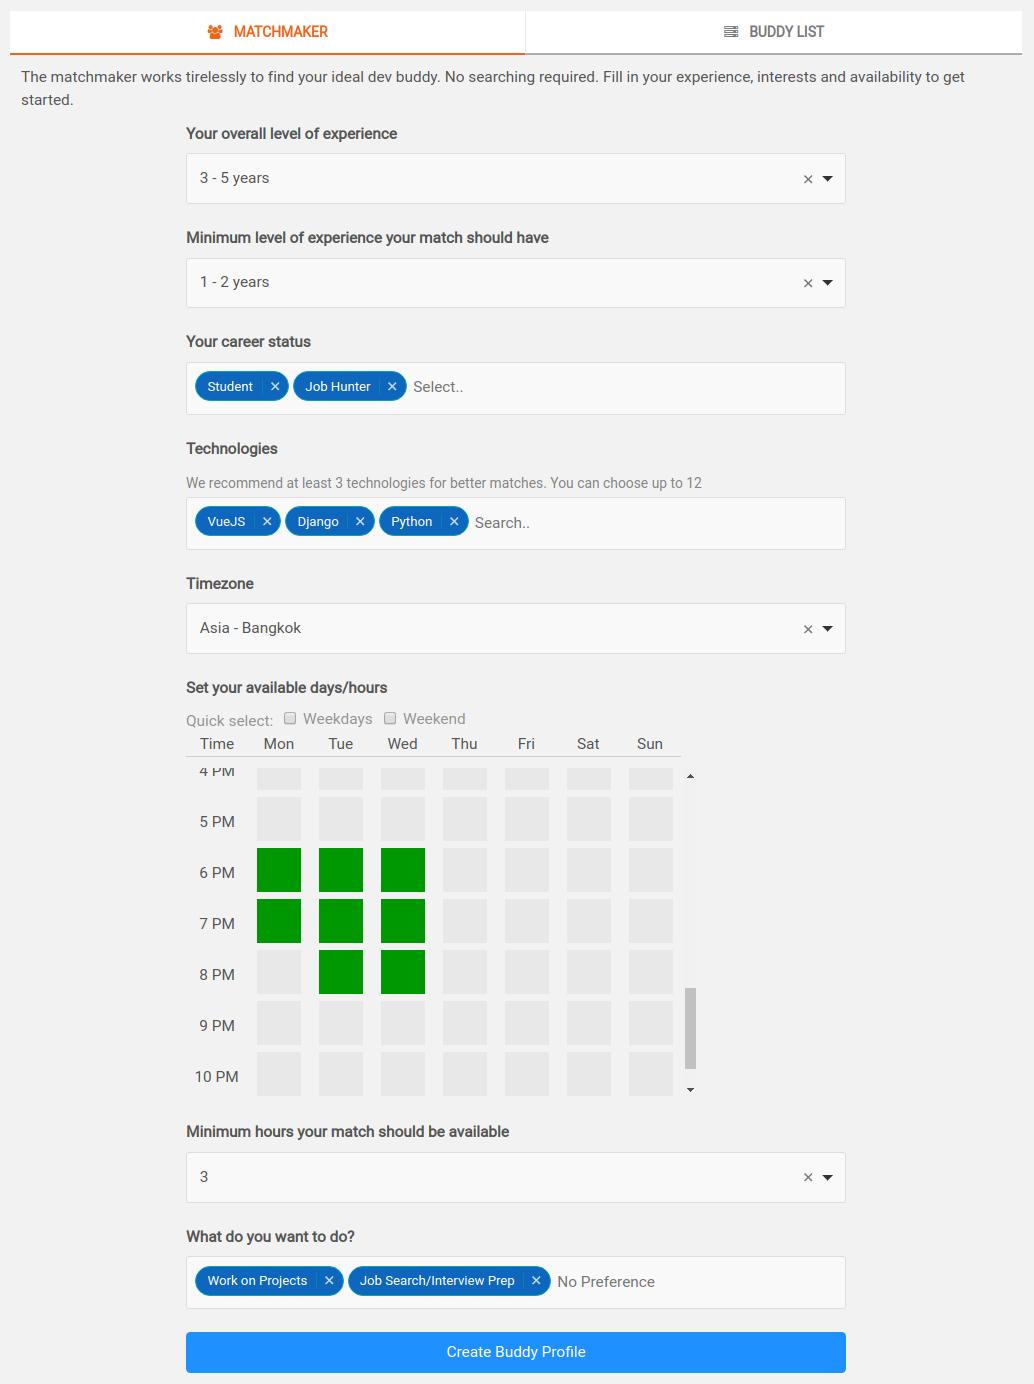Open the minimum match experience dropdown arrow
Screen dimensions: 1034x1384
[x=828, y=283]
